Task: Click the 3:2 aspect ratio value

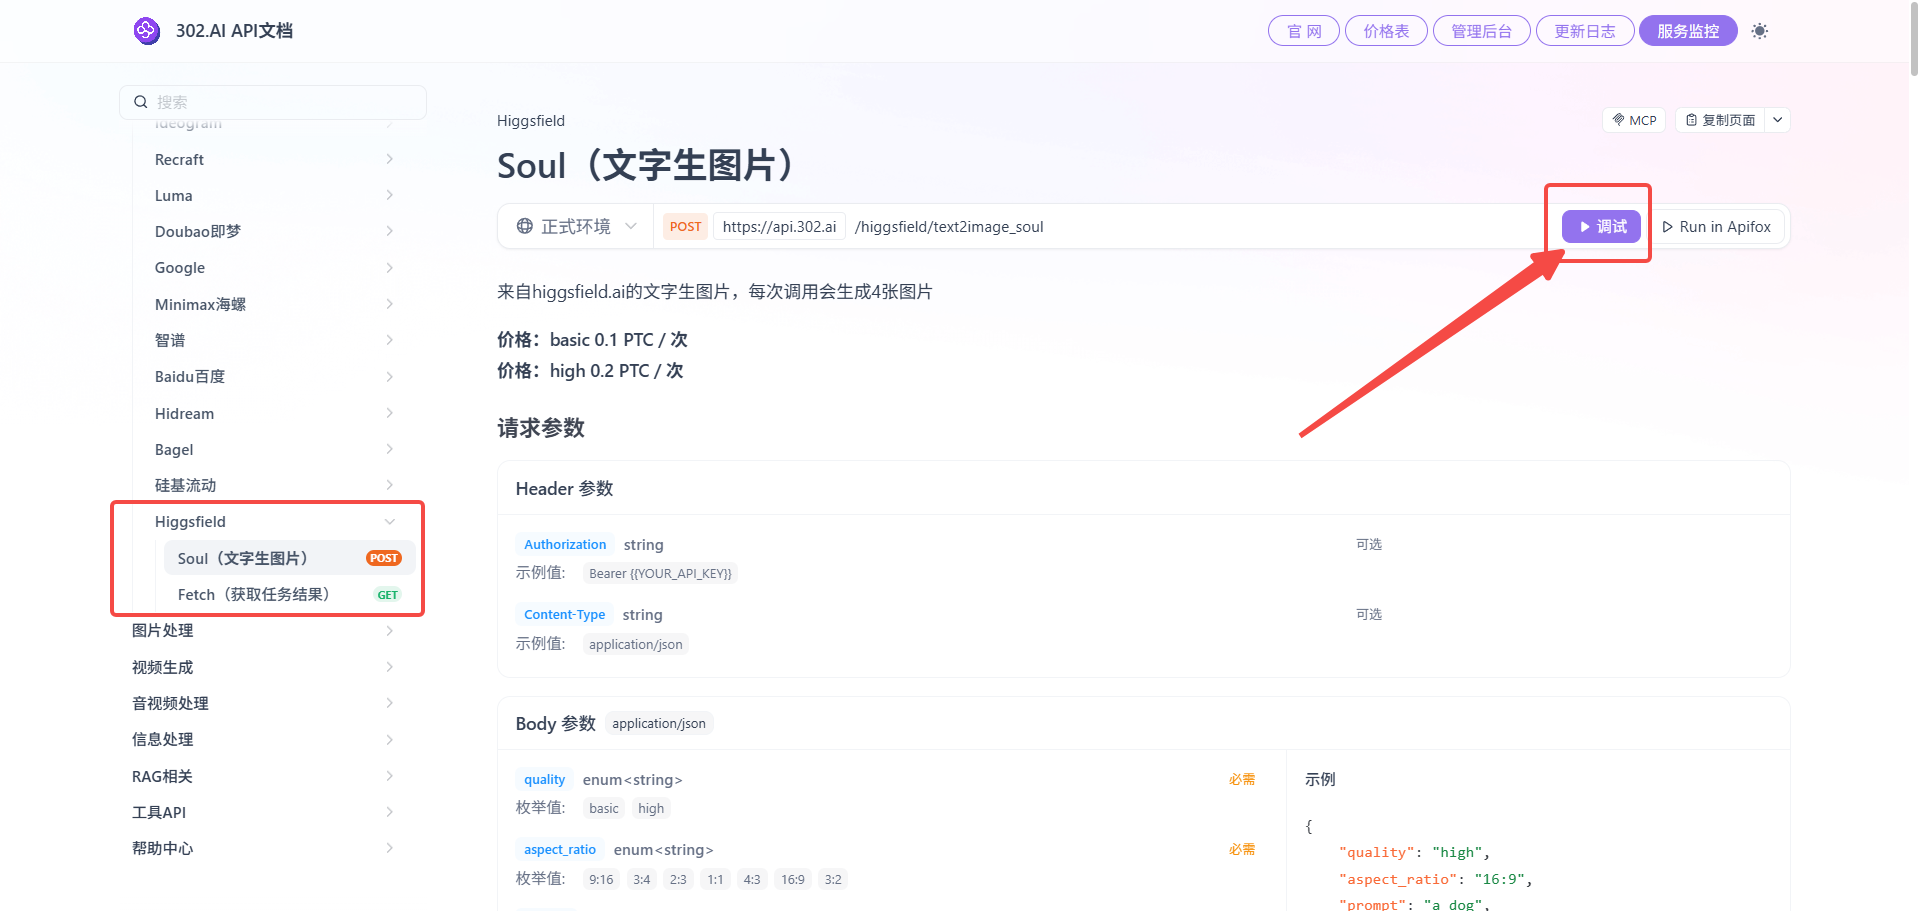Action: [833, 880]
